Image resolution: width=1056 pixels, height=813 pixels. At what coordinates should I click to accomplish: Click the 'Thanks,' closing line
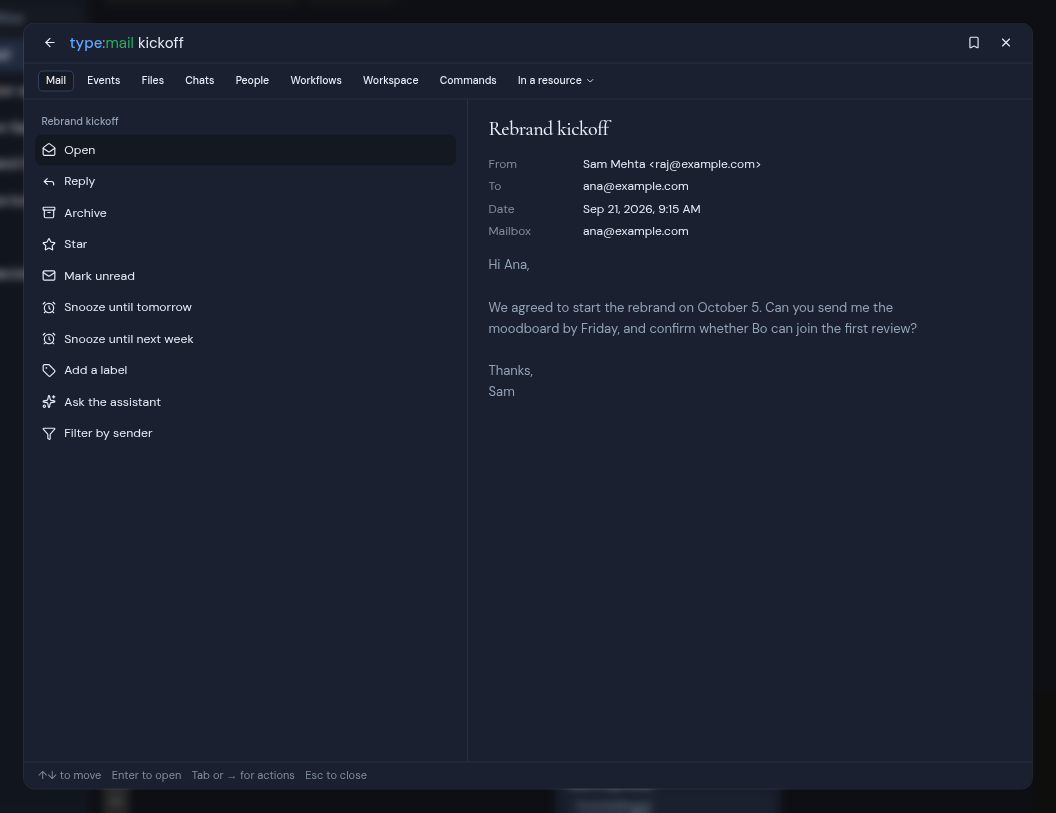coord(510,370)
